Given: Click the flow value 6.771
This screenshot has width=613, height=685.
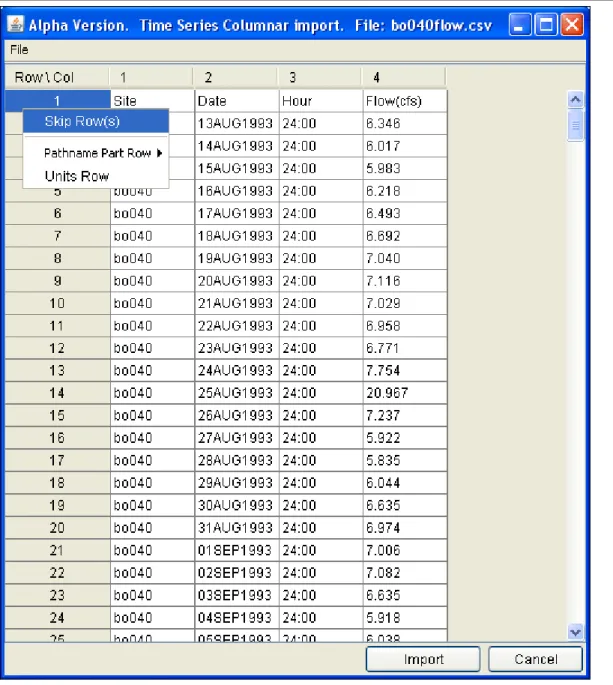Looking at the screenshot, I should coord(405,348).
